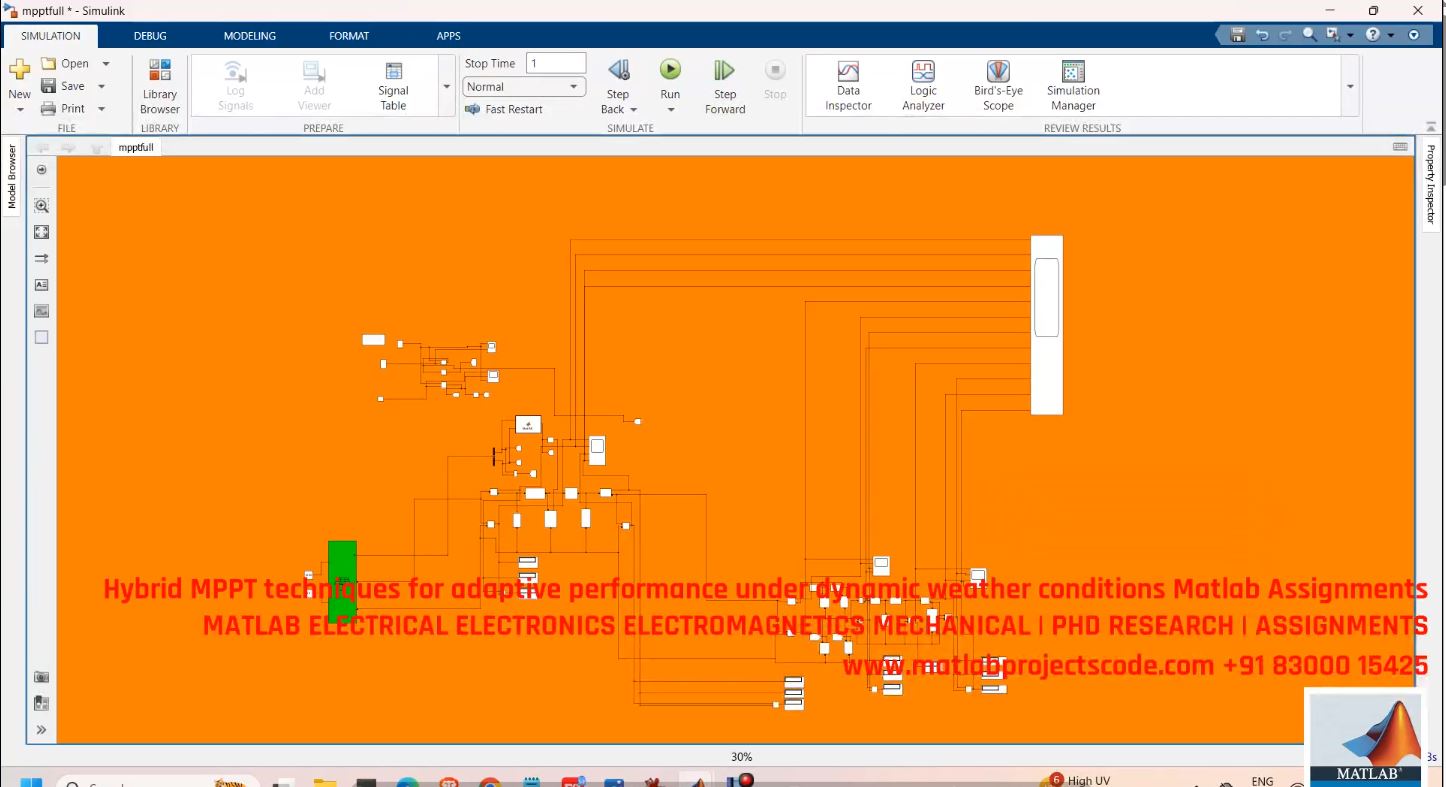Open the Logic Analyzer
The image size is (1446, 787).
click(922, 85)
